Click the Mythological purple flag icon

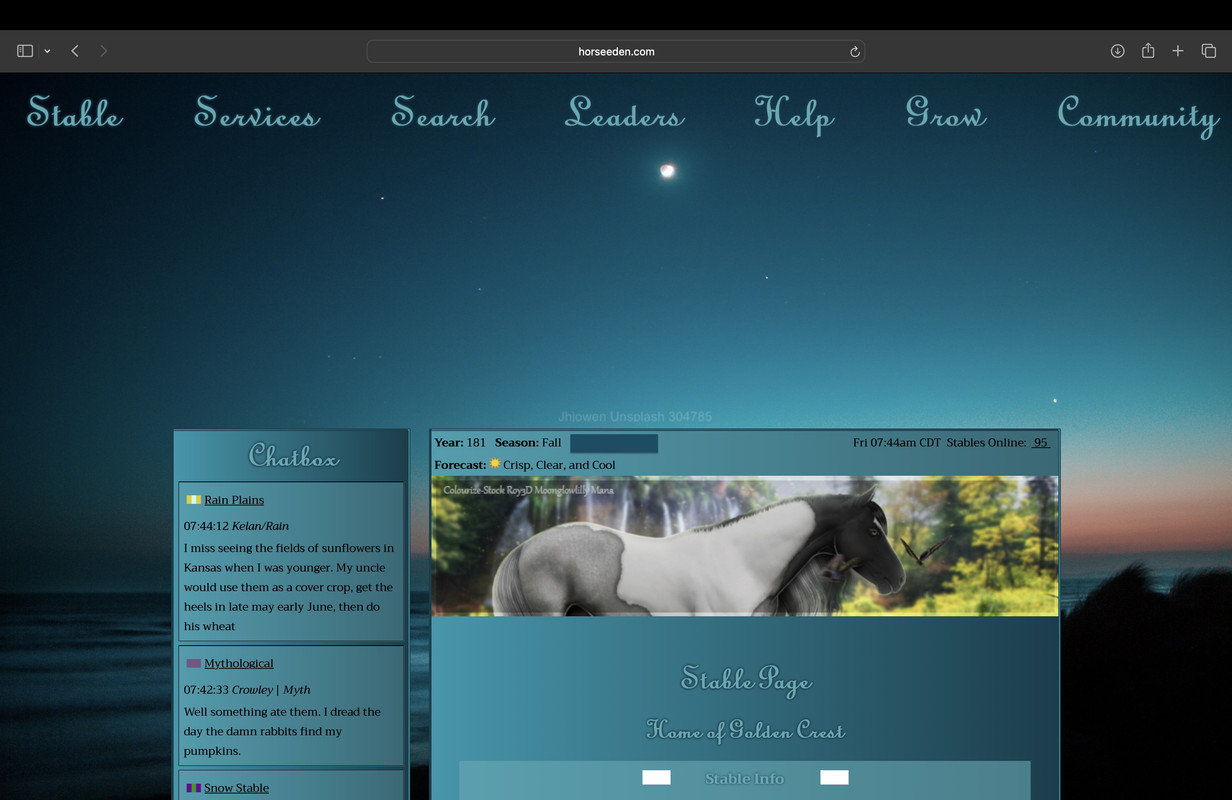tap(194, 663)
